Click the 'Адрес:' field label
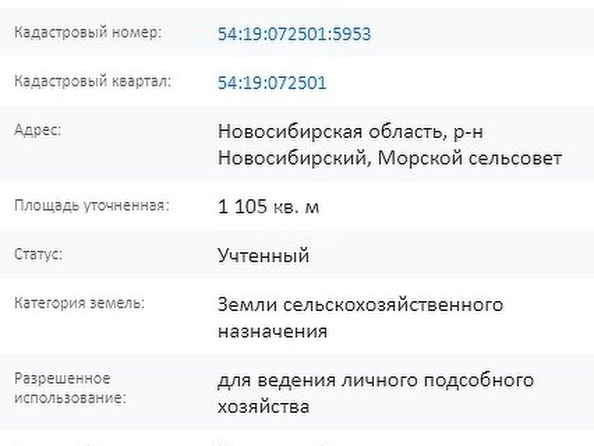 pos(38,130)
